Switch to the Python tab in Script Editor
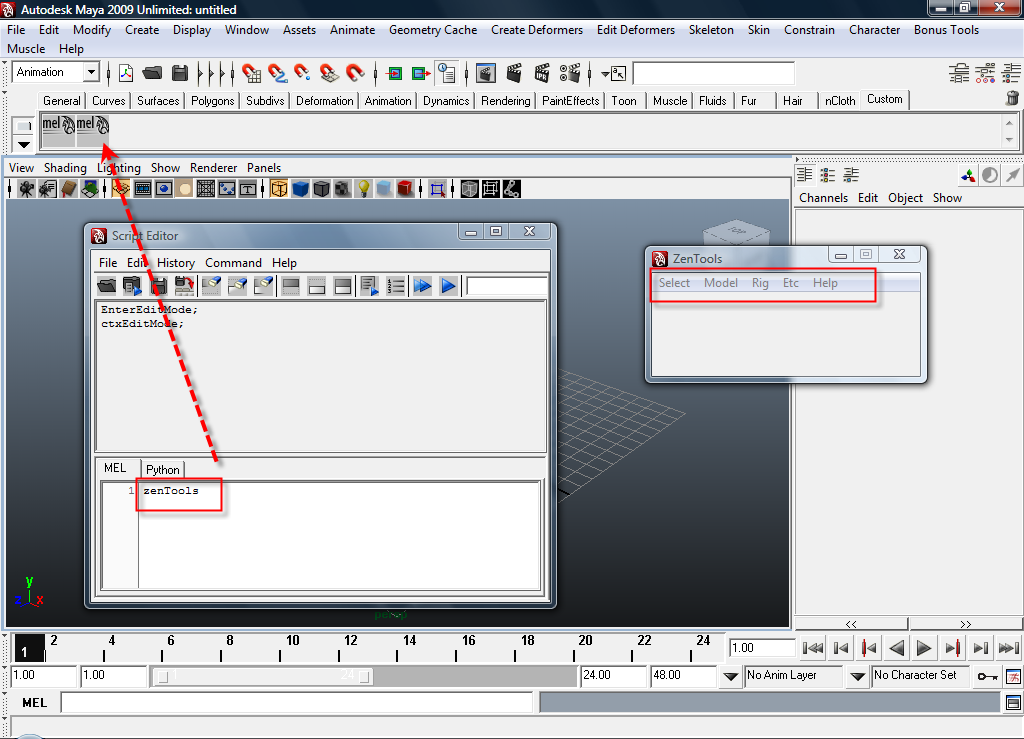1024x739 pixels. coord(163,469)
